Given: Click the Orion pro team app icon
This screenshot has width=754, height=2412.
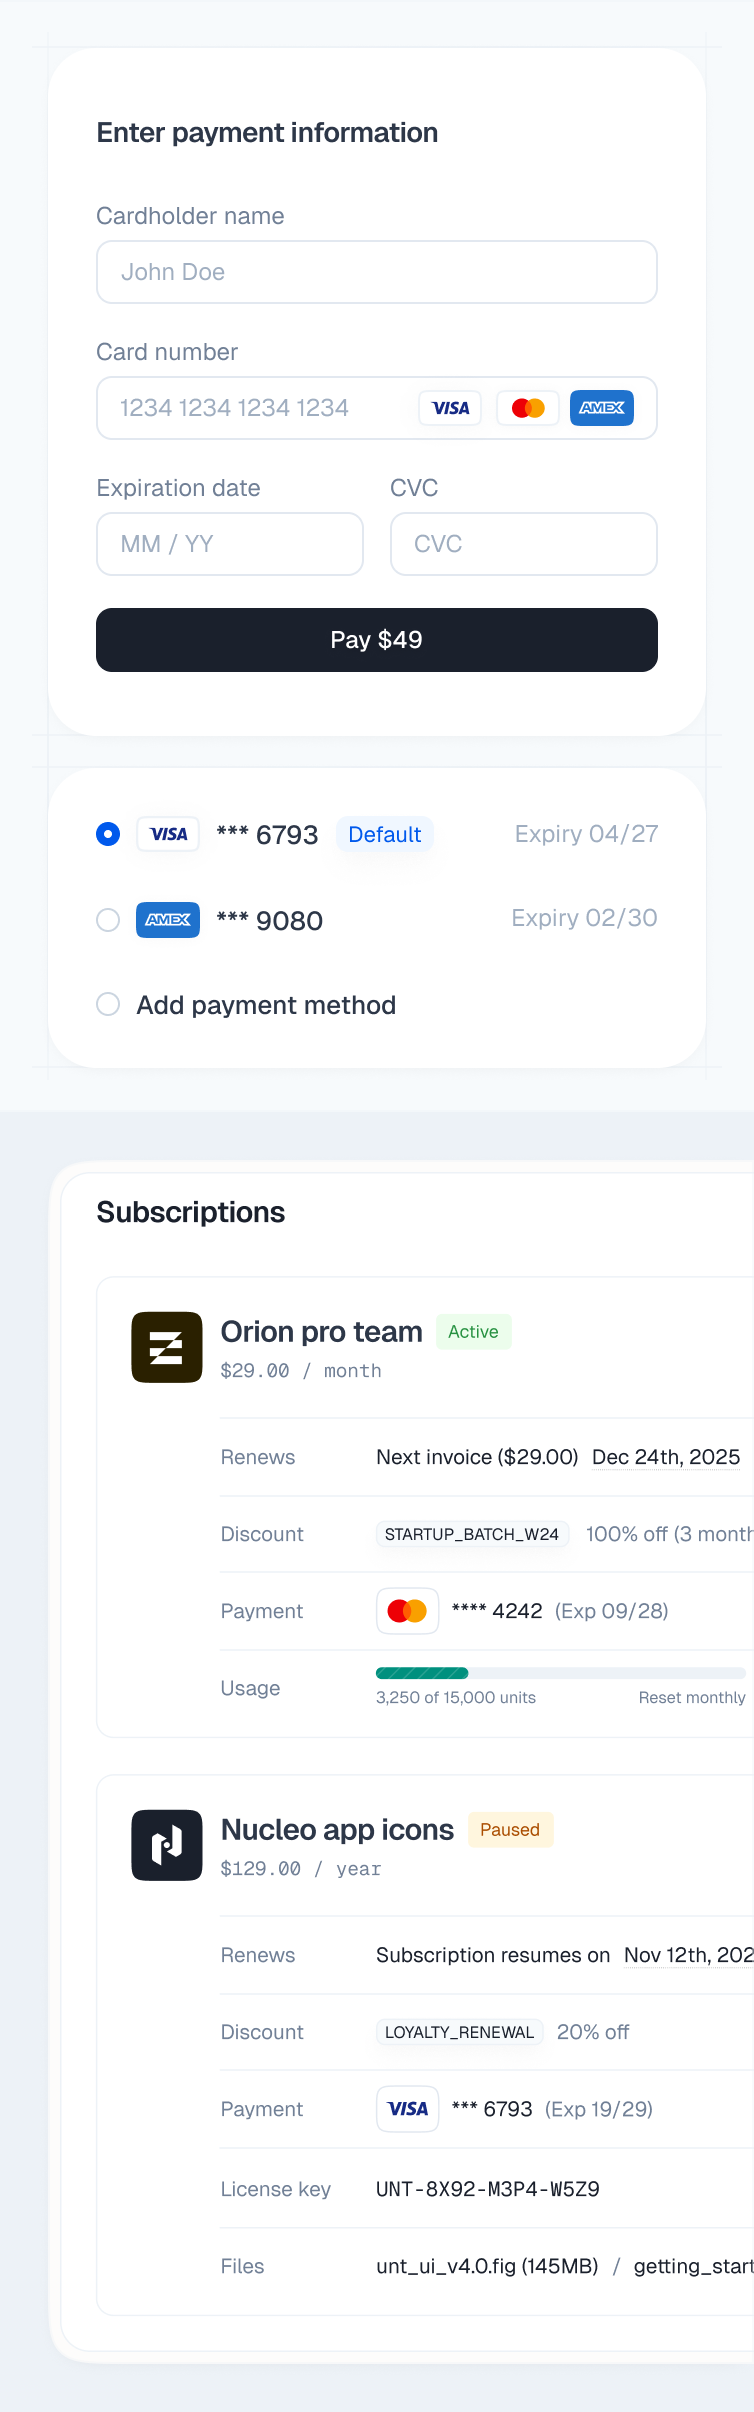Looking at the screenshot, I should click(166, 1346).
